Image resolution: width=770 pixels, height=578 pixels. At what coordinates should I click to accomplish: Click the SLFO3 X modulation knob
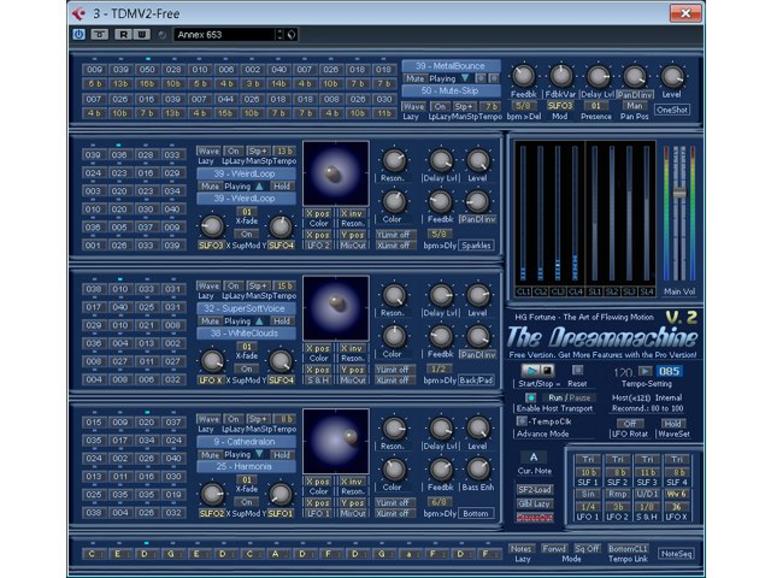pyautogui.click(x=212, y=226)
